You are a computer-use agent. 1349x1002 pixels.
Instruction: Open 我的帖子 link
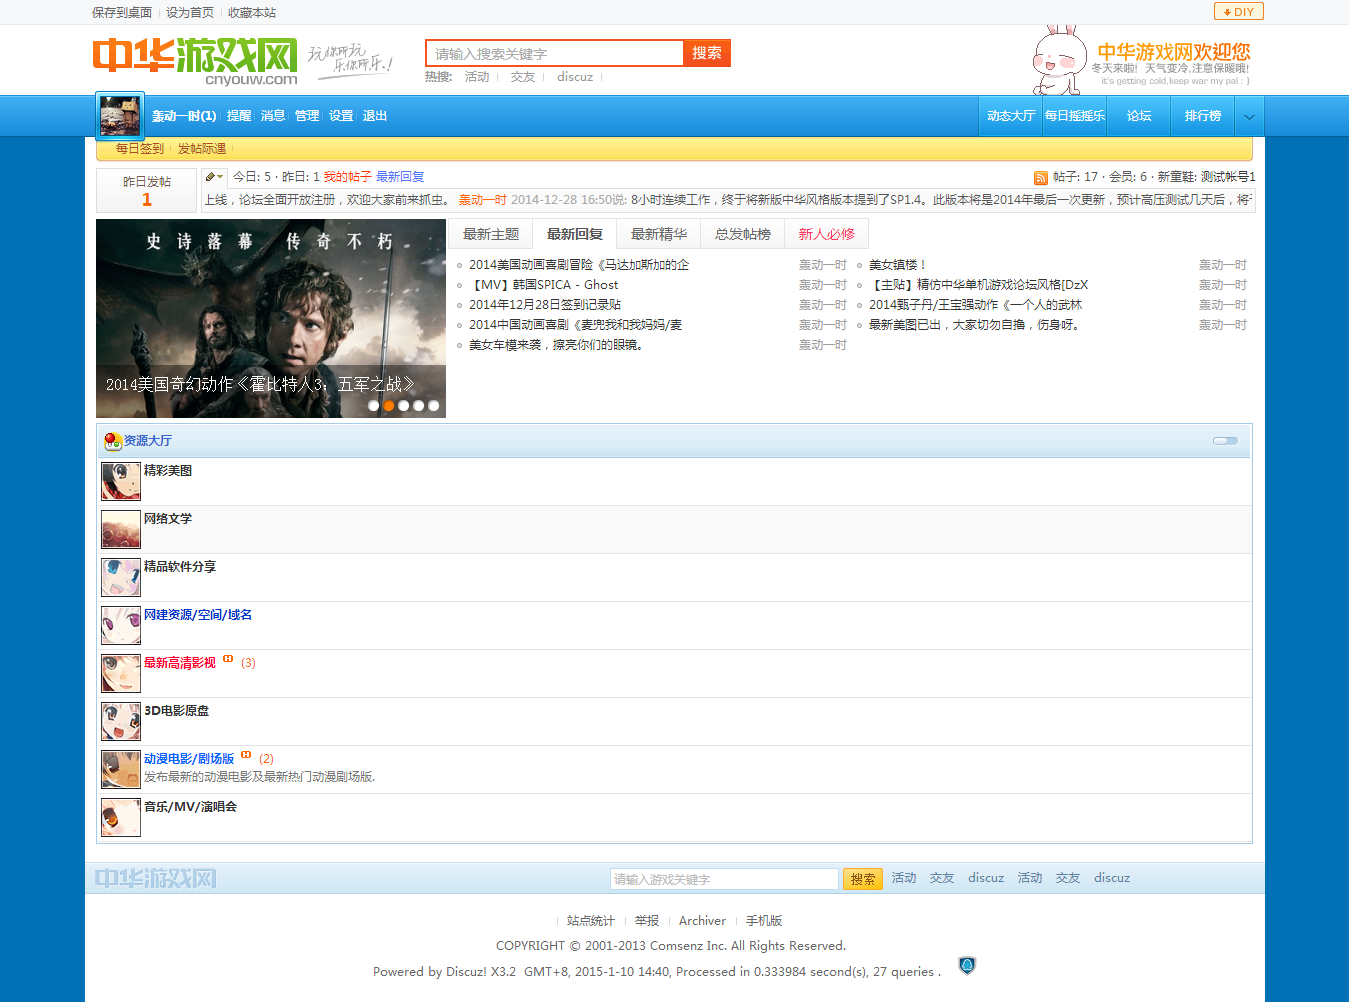pos(347,177)
